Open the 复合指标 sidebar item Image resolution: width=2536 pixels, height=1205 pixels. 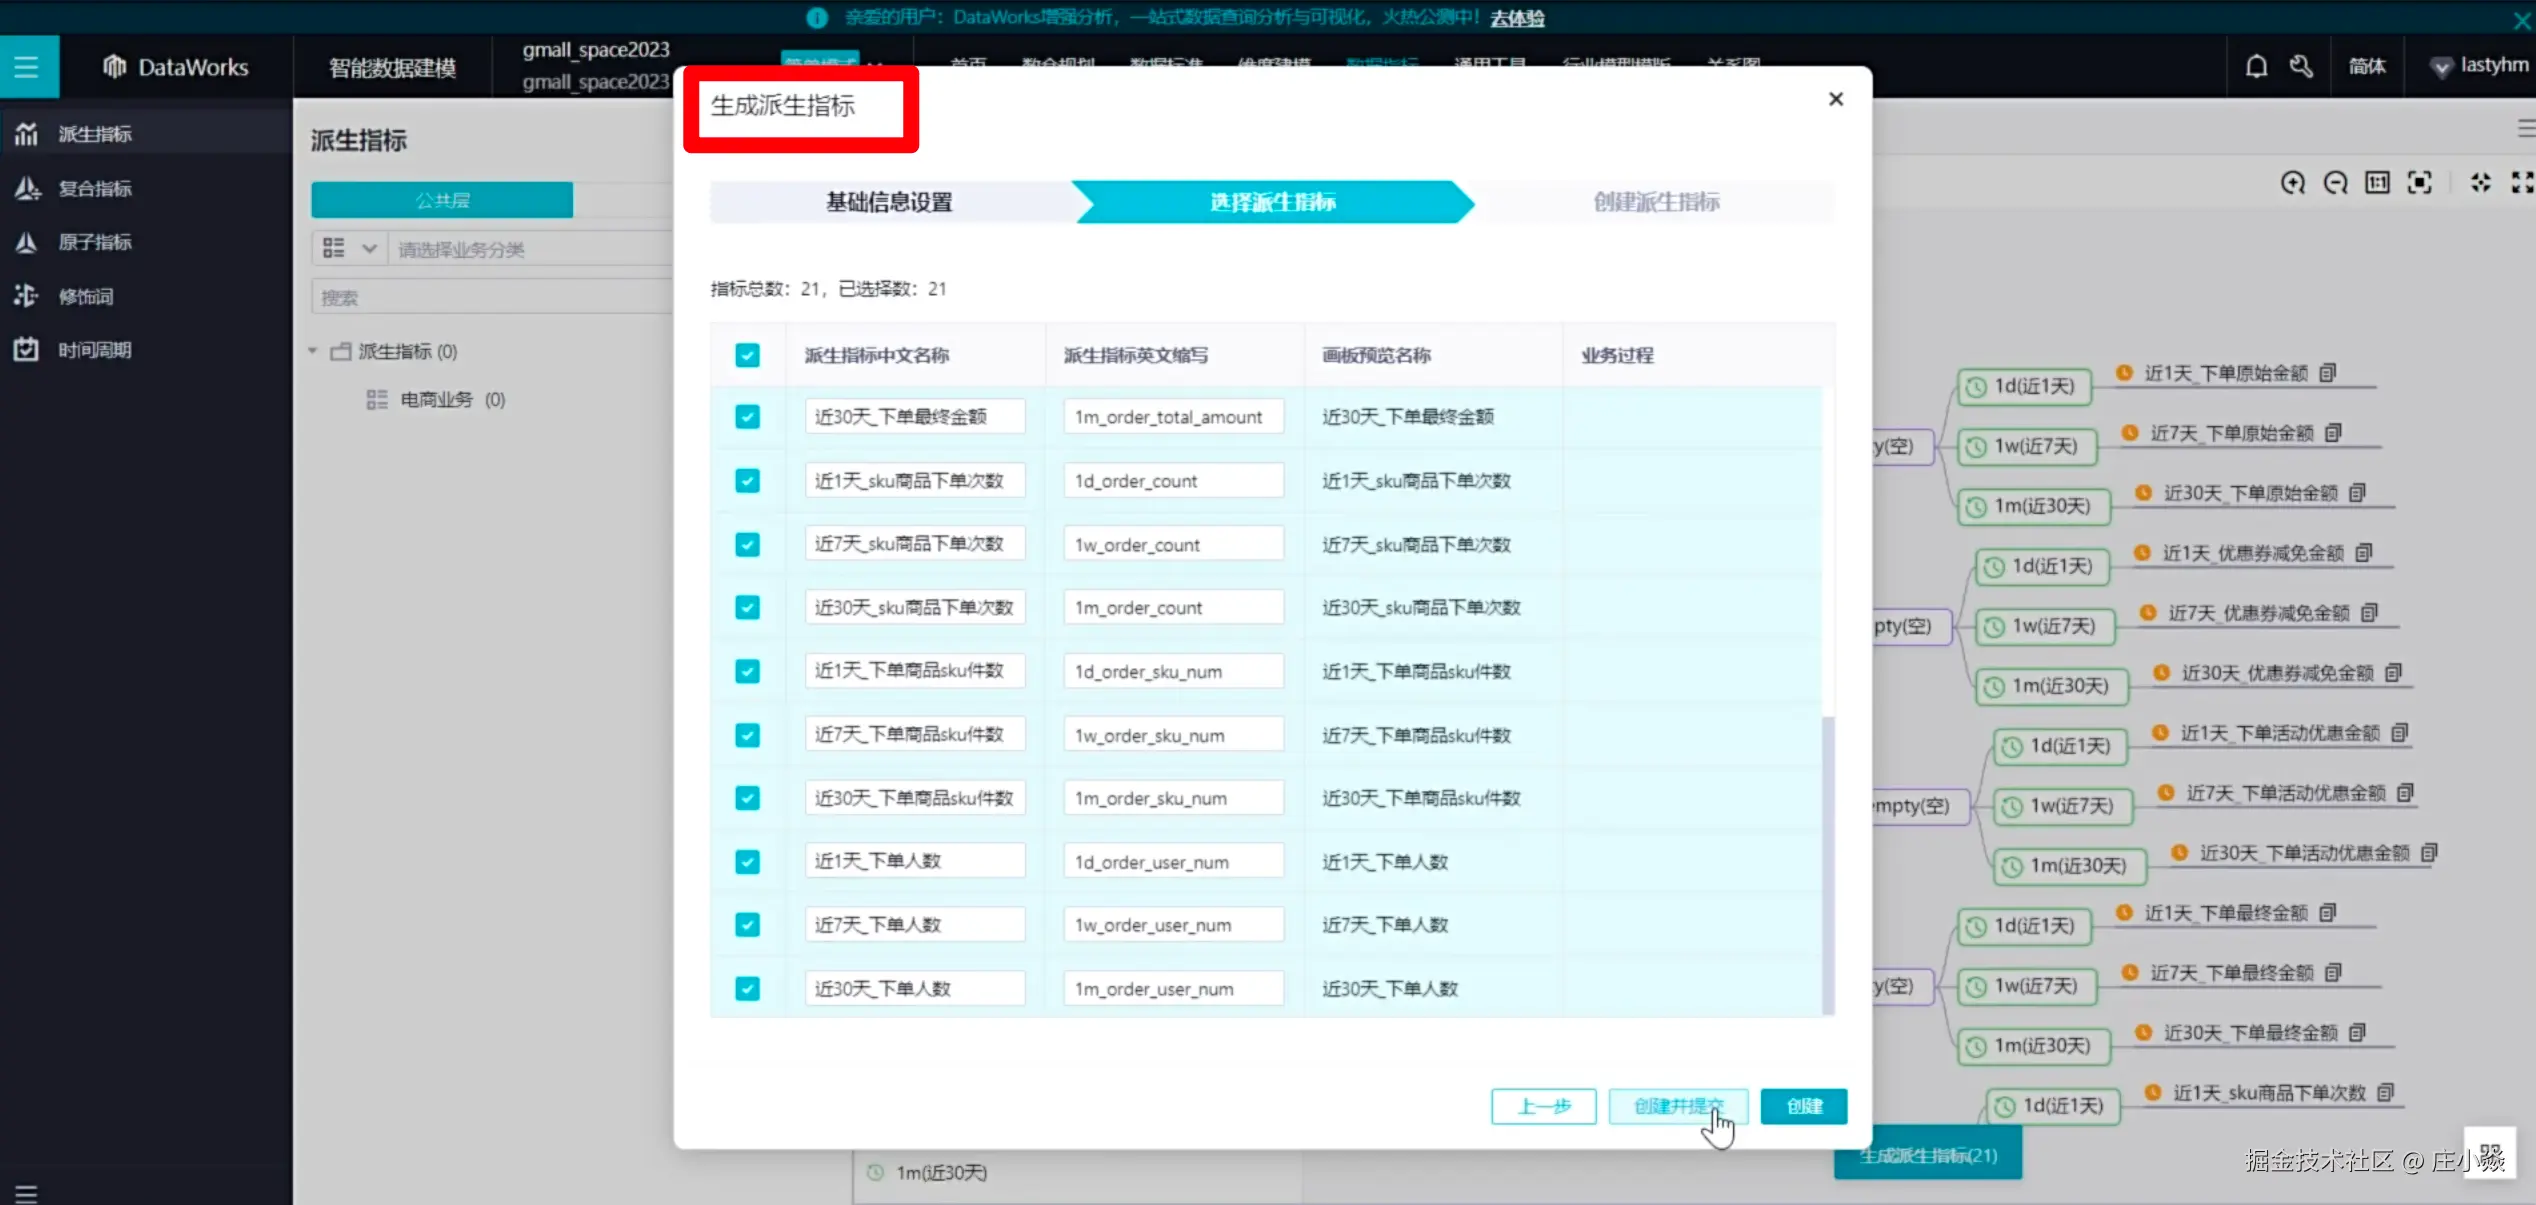coord(94,188)
